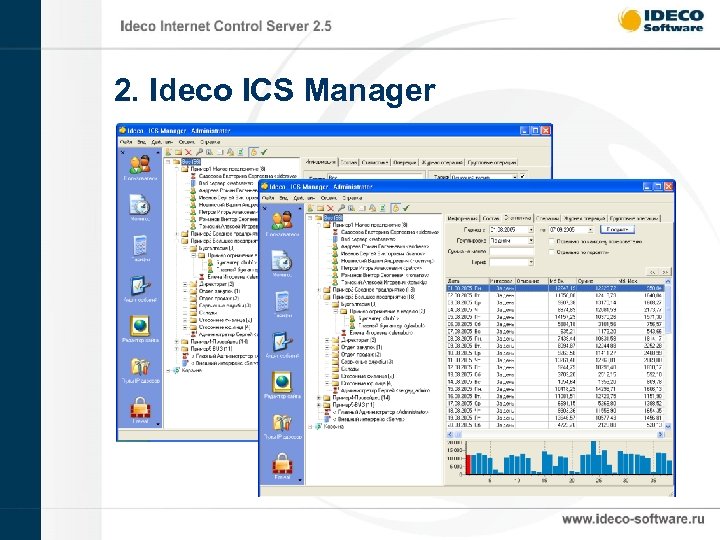Tick the upper checkbox beside Показать in front window

click(x=551, y=241)
